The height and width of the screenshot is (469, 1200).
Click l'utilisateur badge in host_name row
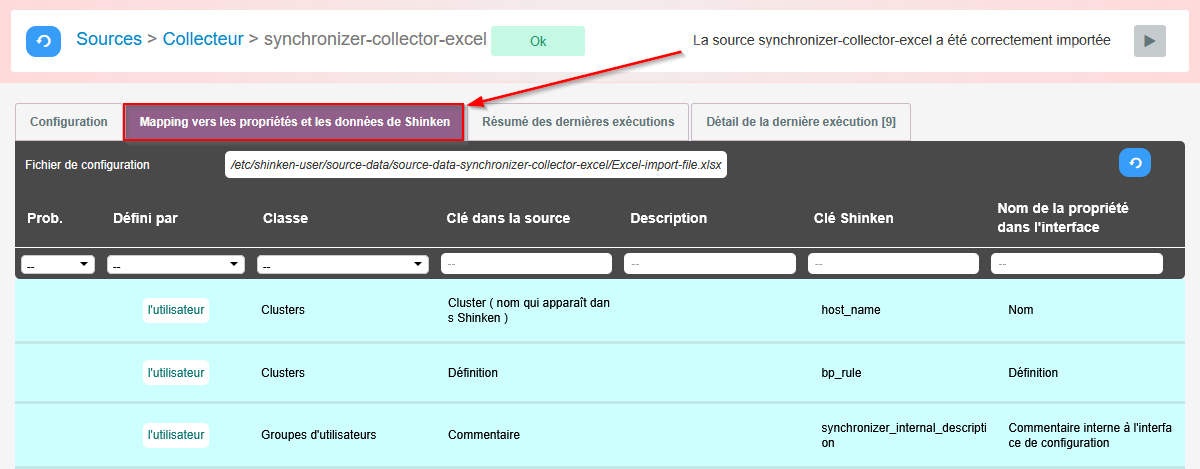(176, 310)
